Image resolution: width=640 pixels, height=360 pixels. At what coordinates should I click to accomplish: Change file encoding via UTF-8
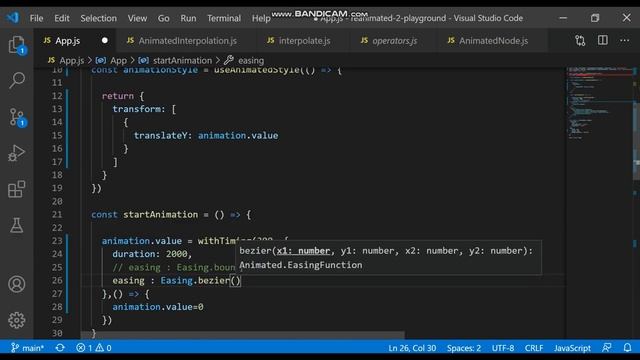pos(503,348)
